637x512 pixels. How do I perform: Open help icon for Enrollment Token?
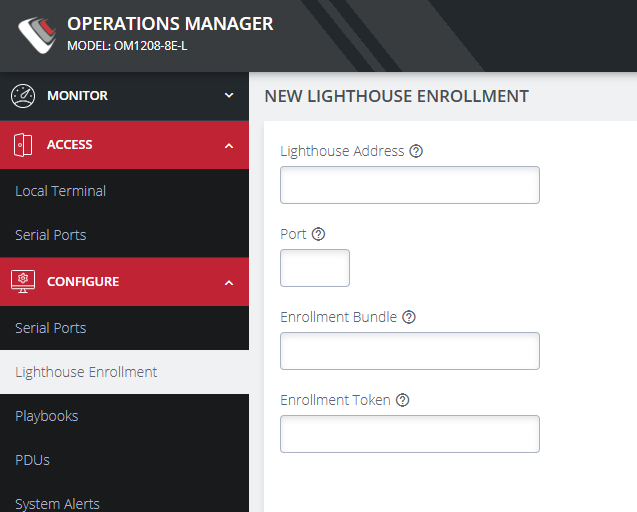tap(403, 400)
